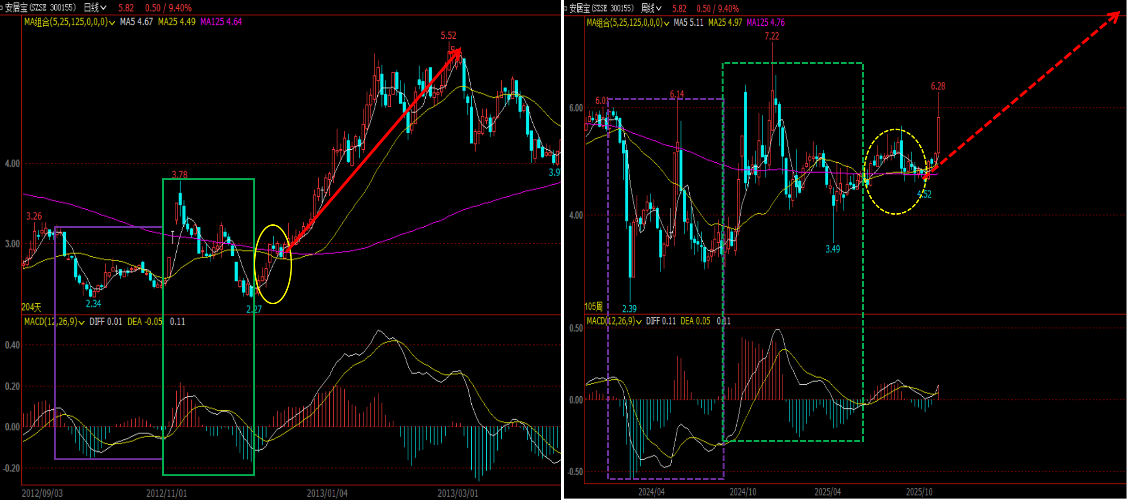
Task: Click DIFF 0.01 value in daily MACD
Action: click(108, 322)
